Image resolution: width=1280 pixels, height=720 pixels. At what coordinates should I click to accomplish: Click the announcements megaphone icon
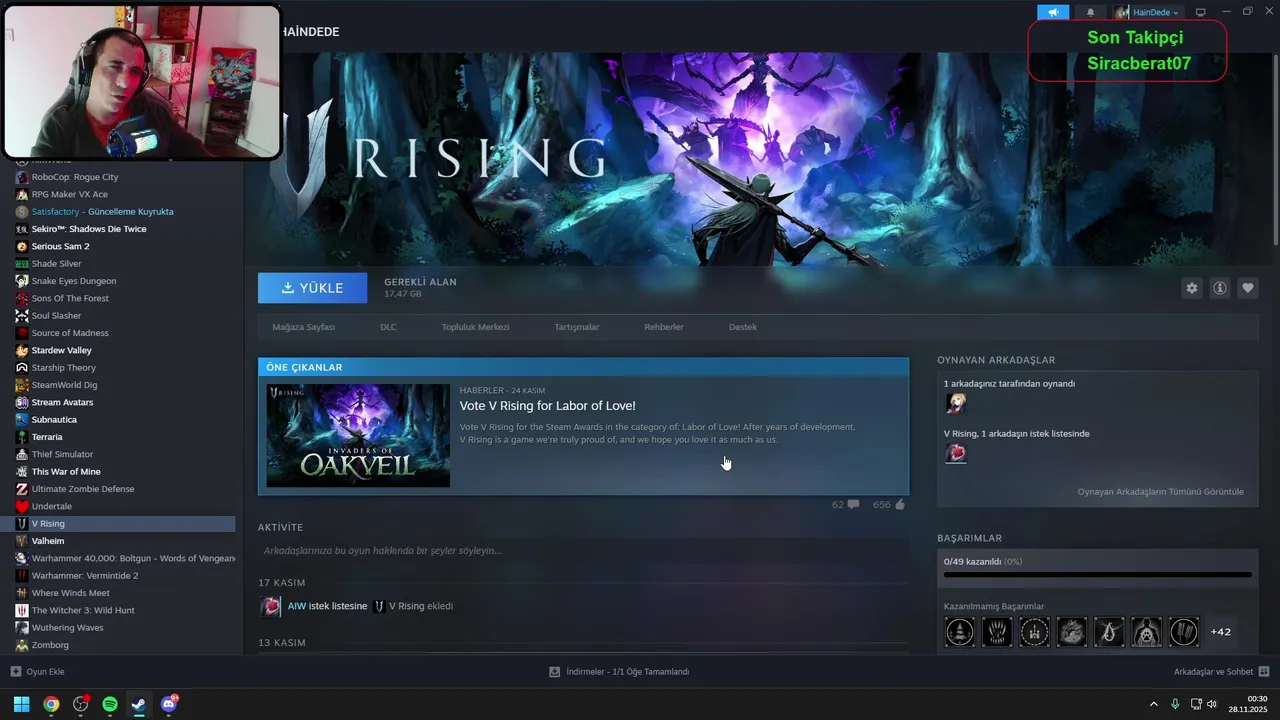(1053, 12)
